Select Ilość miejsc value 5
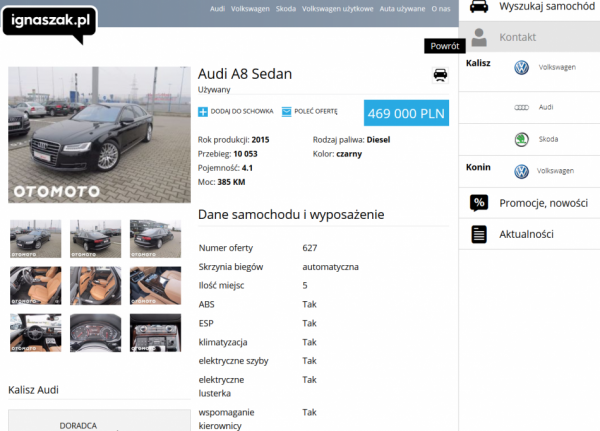Viewport: 600px width, 431px height. coord(305,286)
